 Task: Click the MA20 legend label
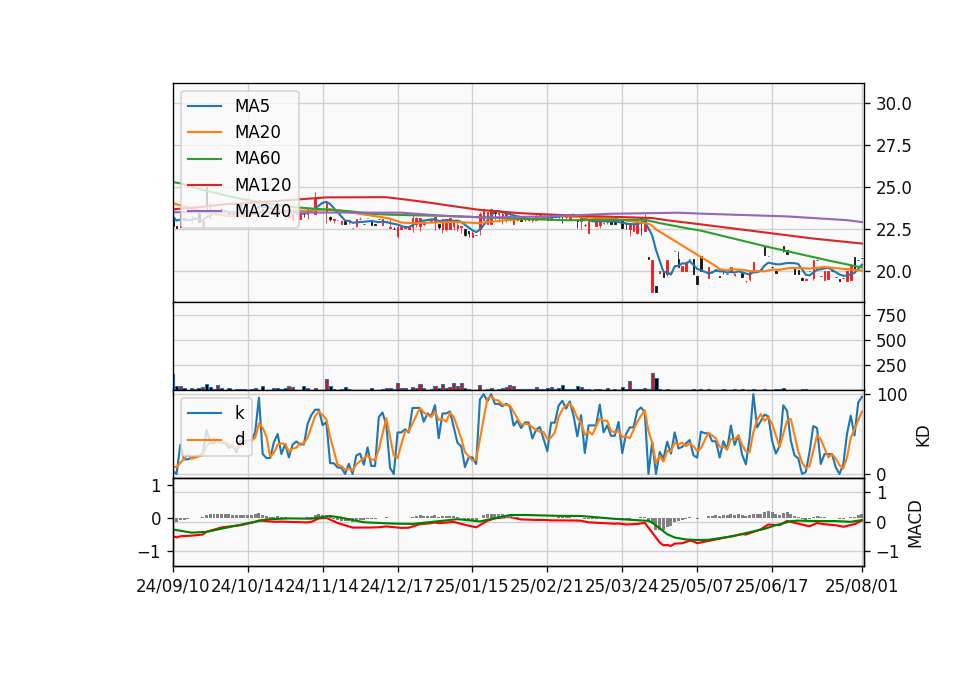(x=257, y=132)
